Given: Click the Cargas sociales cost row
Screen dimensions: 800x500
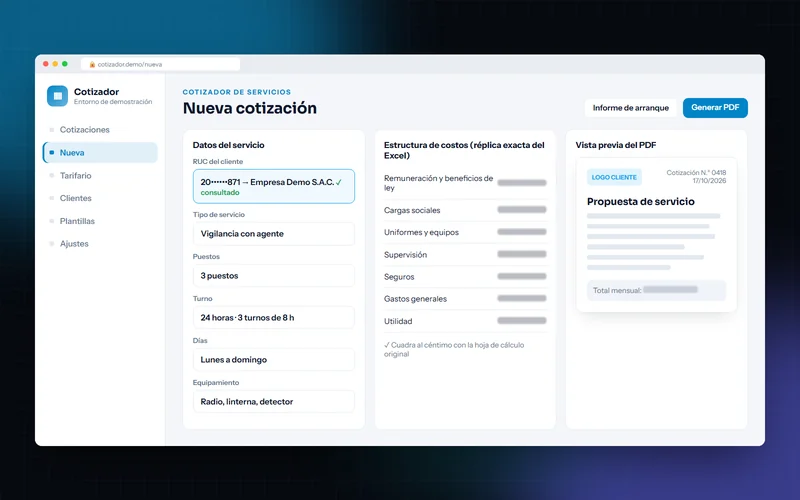Looking at the screenshot, I should click(465, 210).
